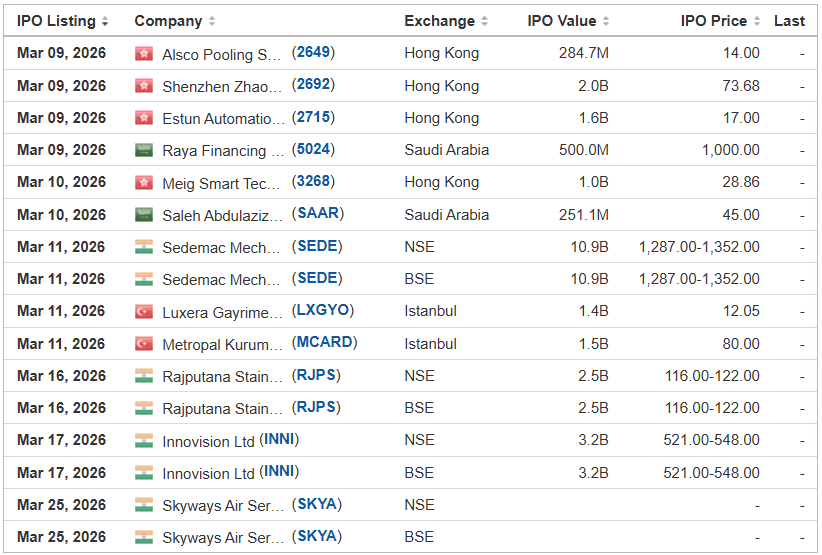Image resolution: width=822 pixels, height=555 pixels.
Task: Open Saleh Abdulaziz... company name
Action: [222, 215]
